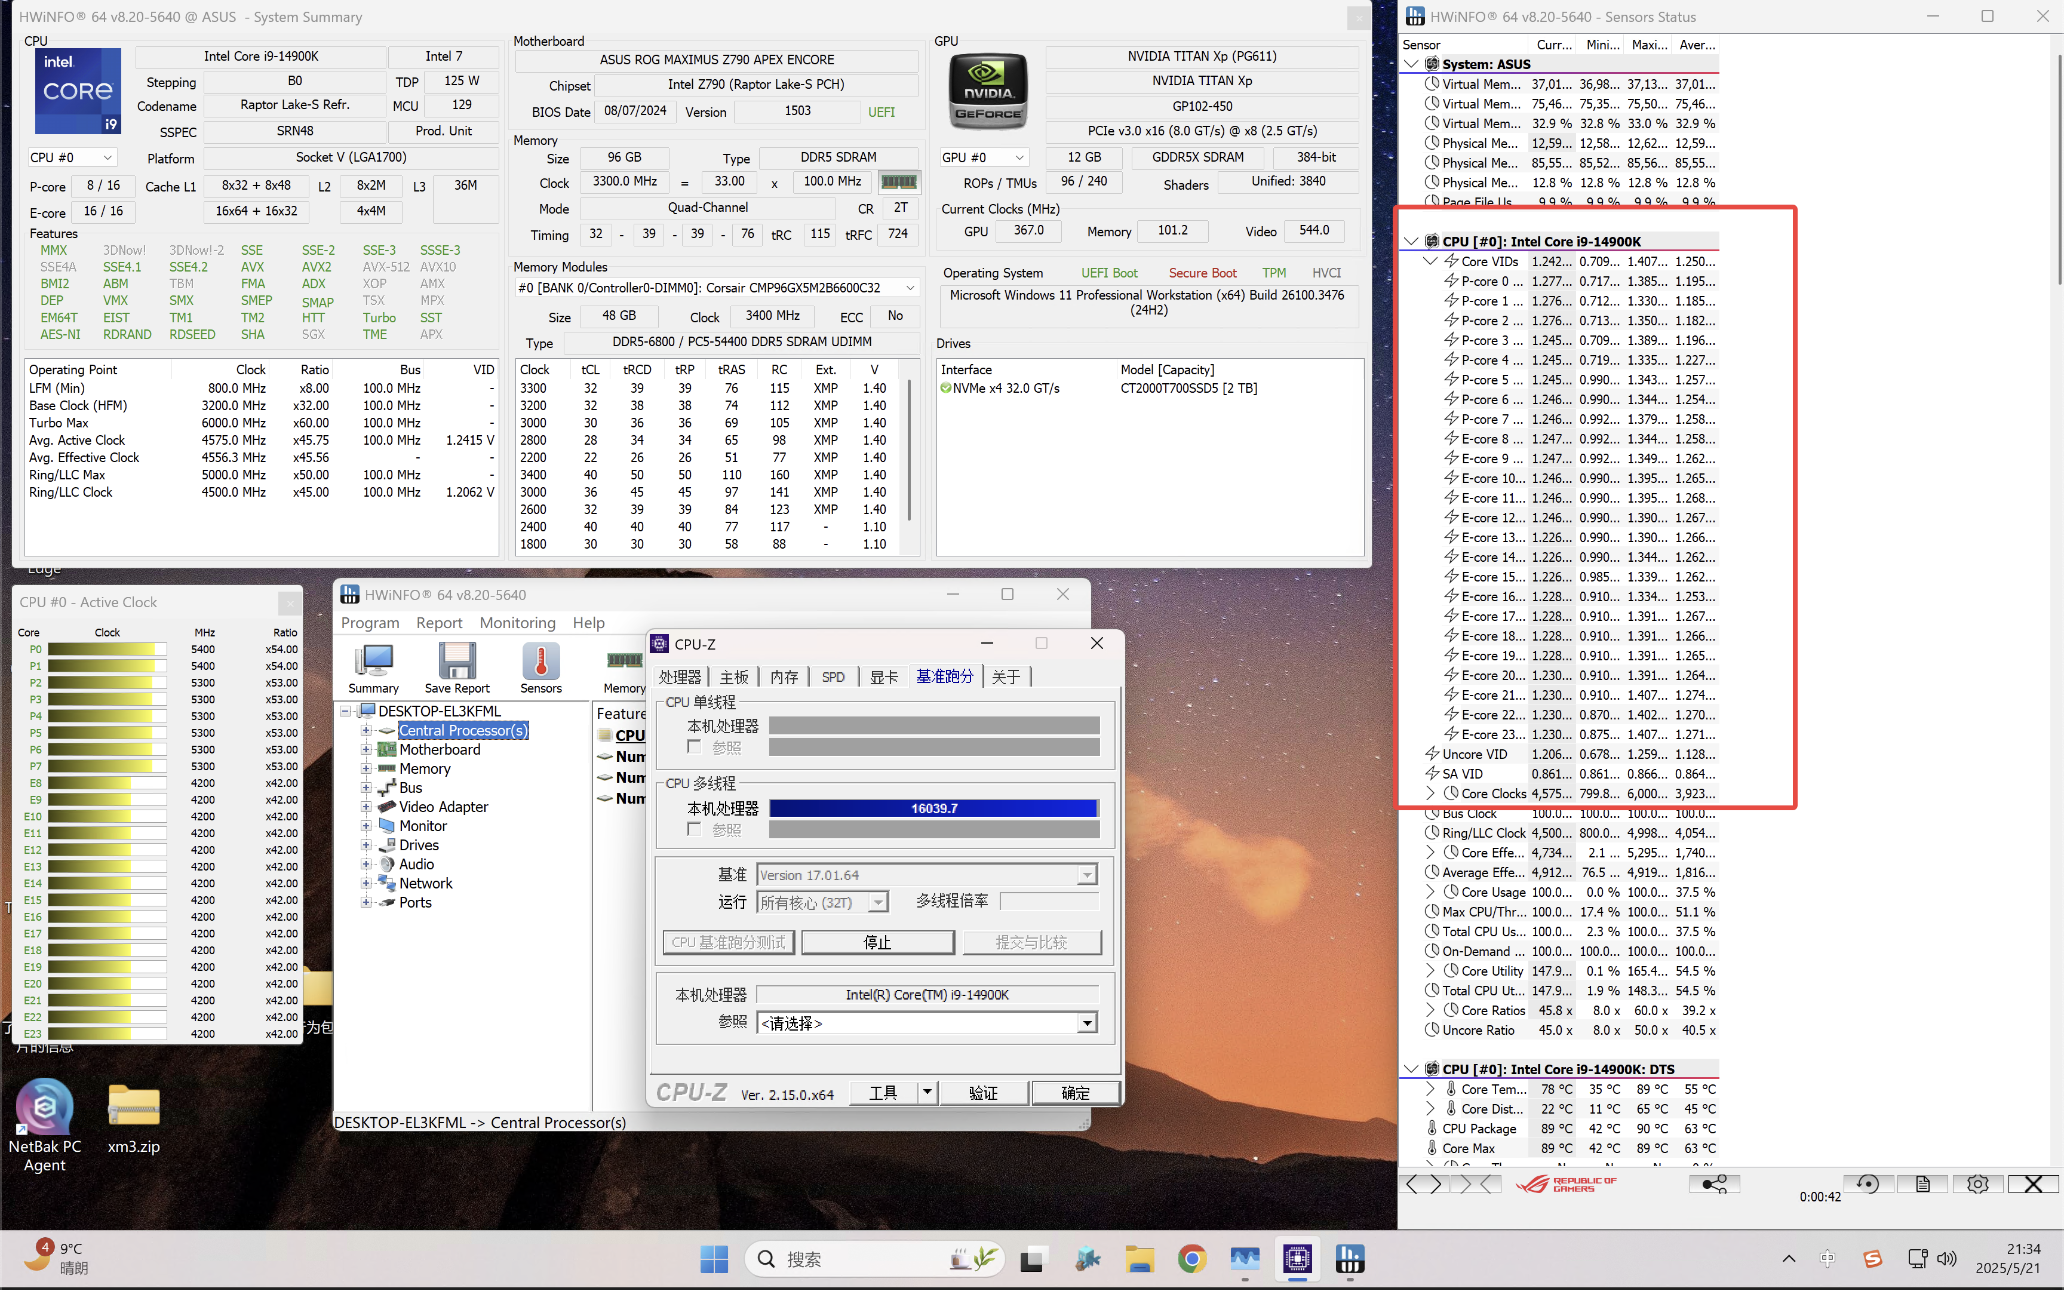Open the weather widget showing 9°C
Viewport: 2064px width, 1290px height.
point(56,1258)
